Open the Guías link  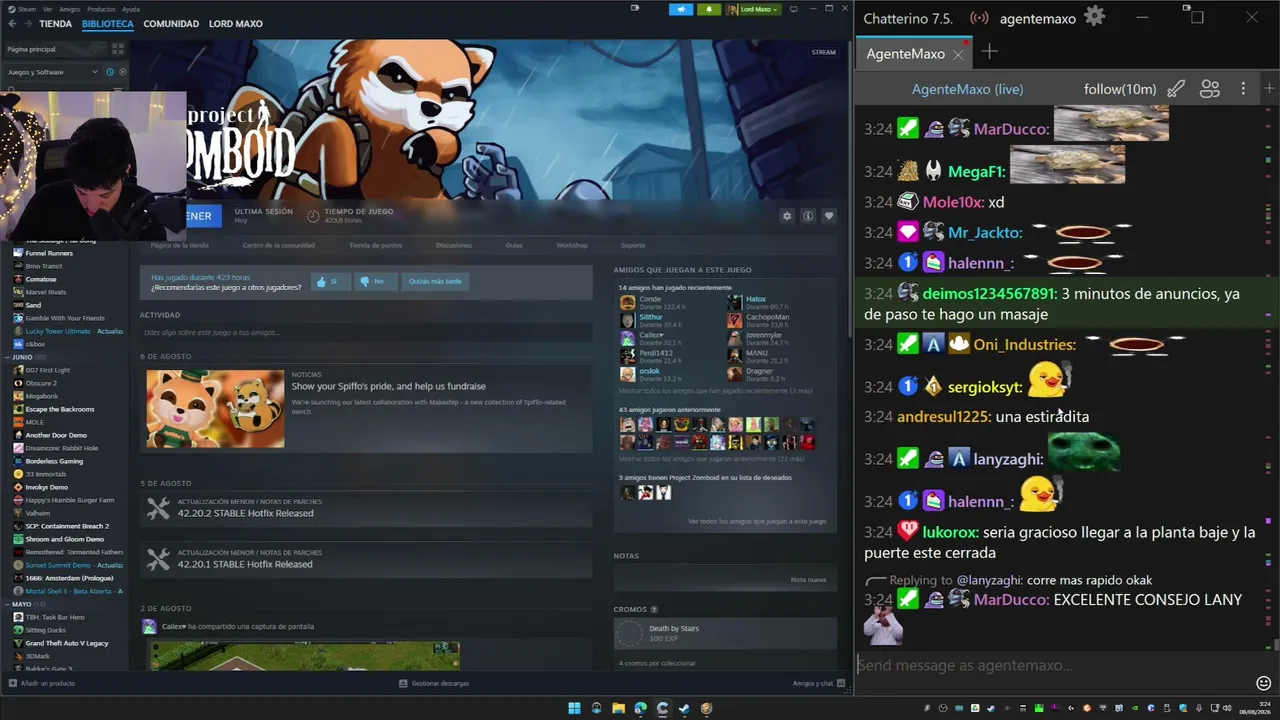pyautogui.click(x=514, y=245)
